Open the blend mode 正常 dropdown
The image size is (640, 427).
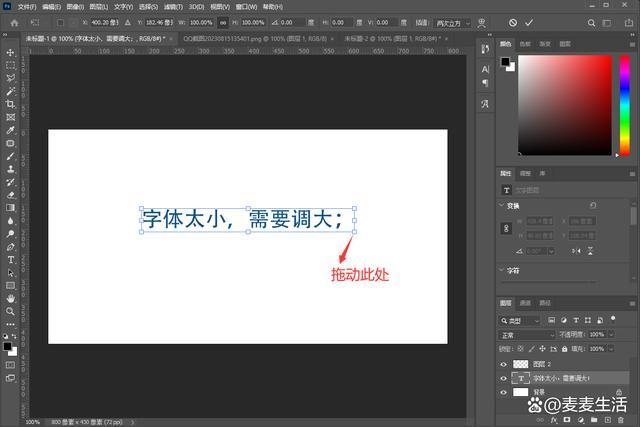point(527,335)
